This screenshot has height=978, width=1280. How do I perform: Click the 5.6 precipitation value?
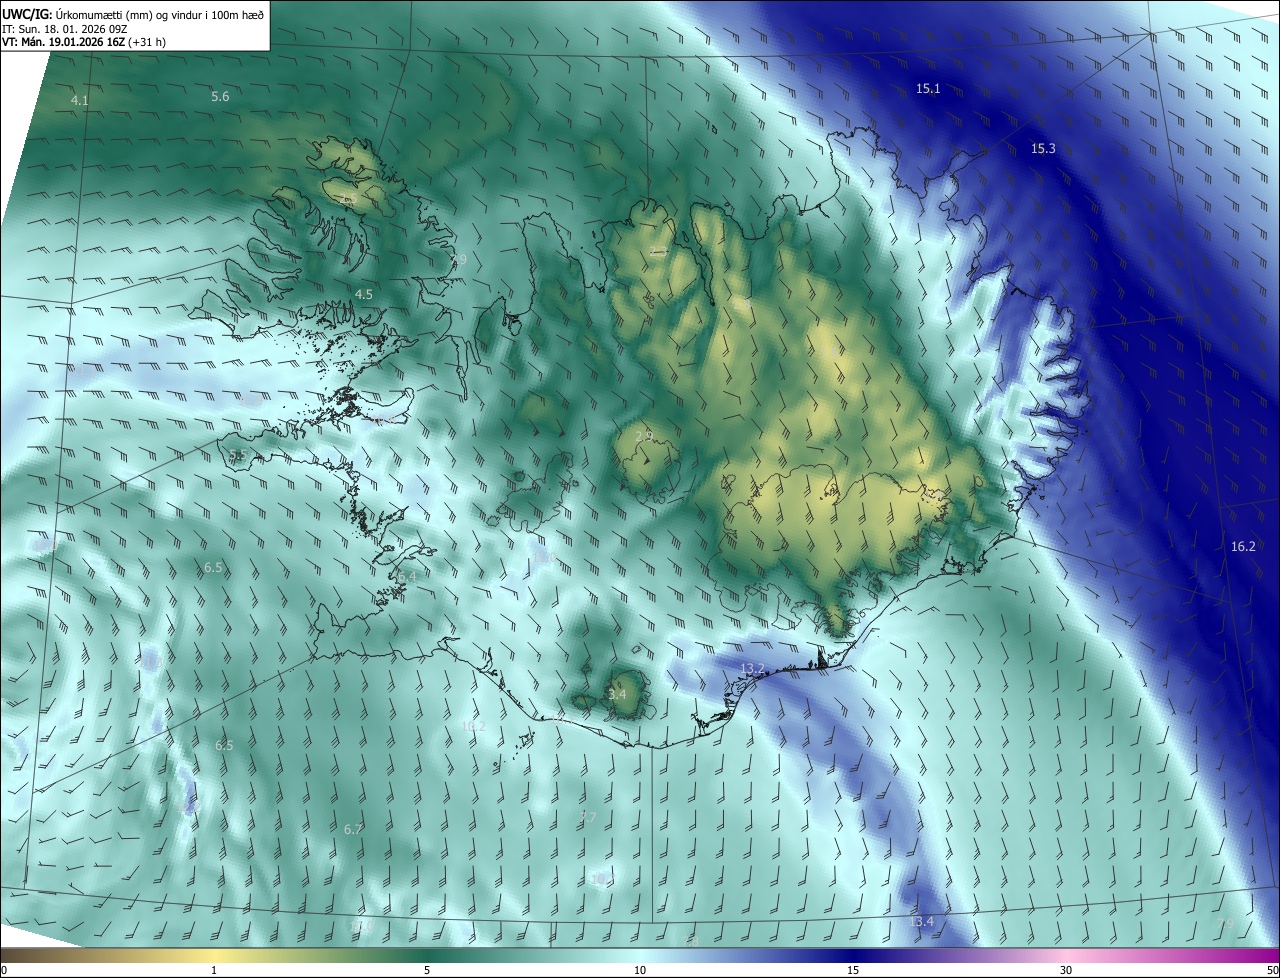click(x=220, y=96)
